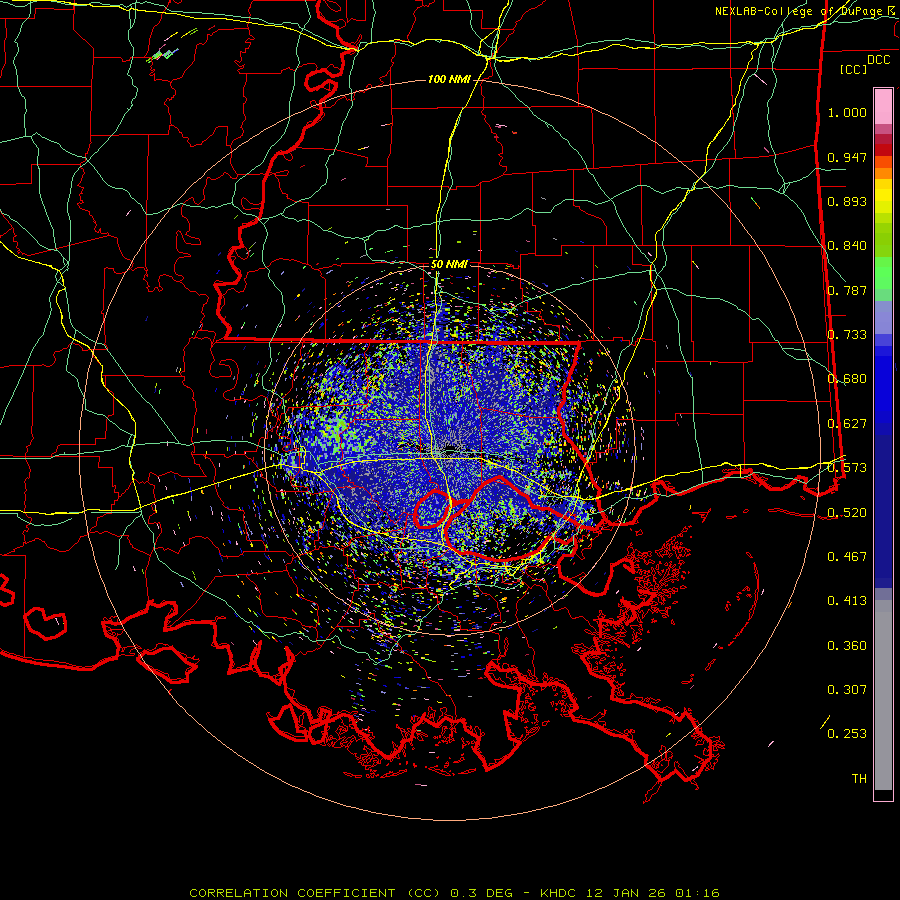
Task: Click the 0.627 legend value
Action: pyautogui.click(x=847, y=424)
